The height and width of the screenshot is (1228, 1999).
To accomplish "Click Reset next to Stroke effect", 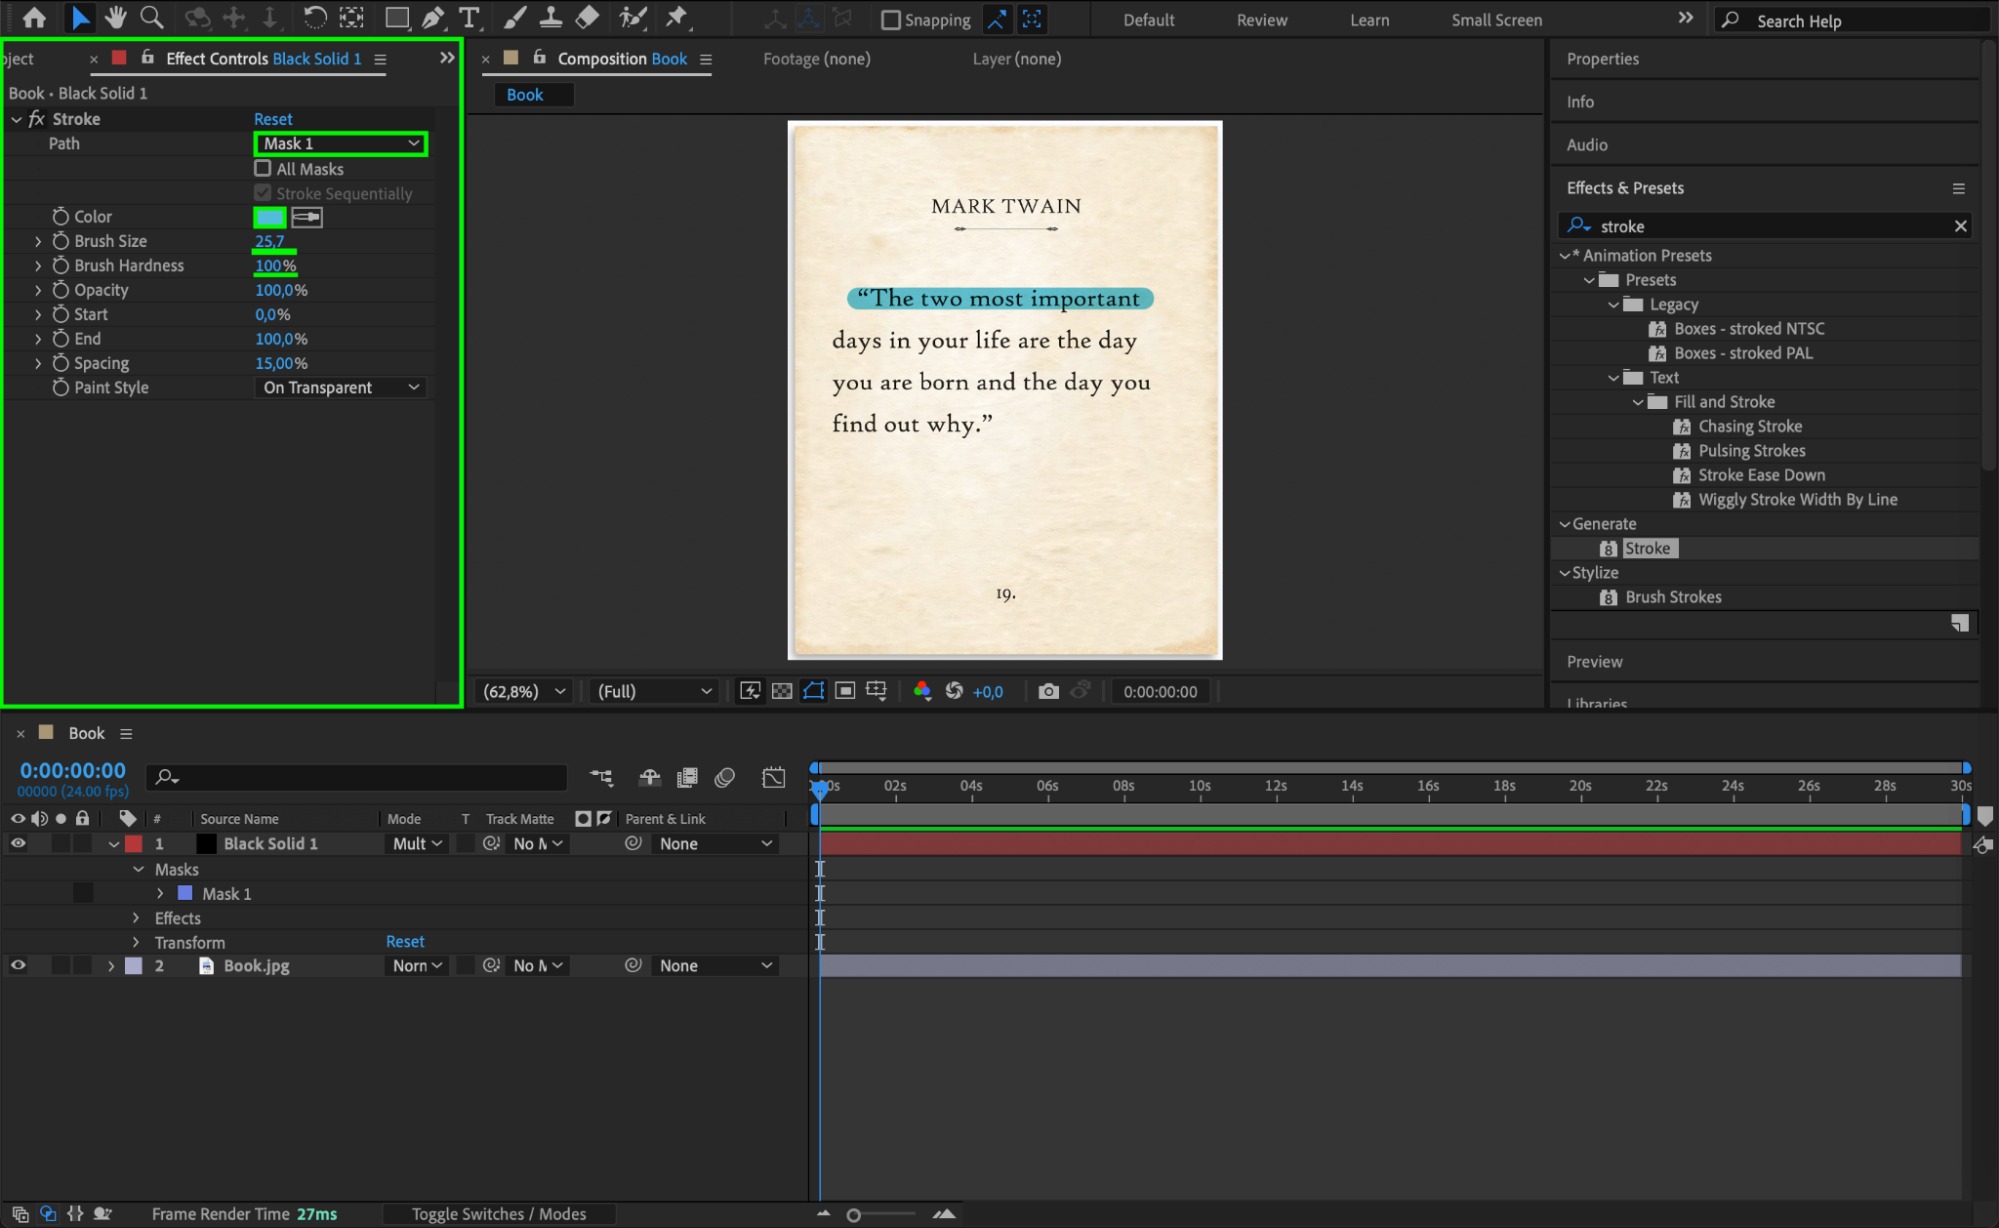I will click(x=273, y=119).
